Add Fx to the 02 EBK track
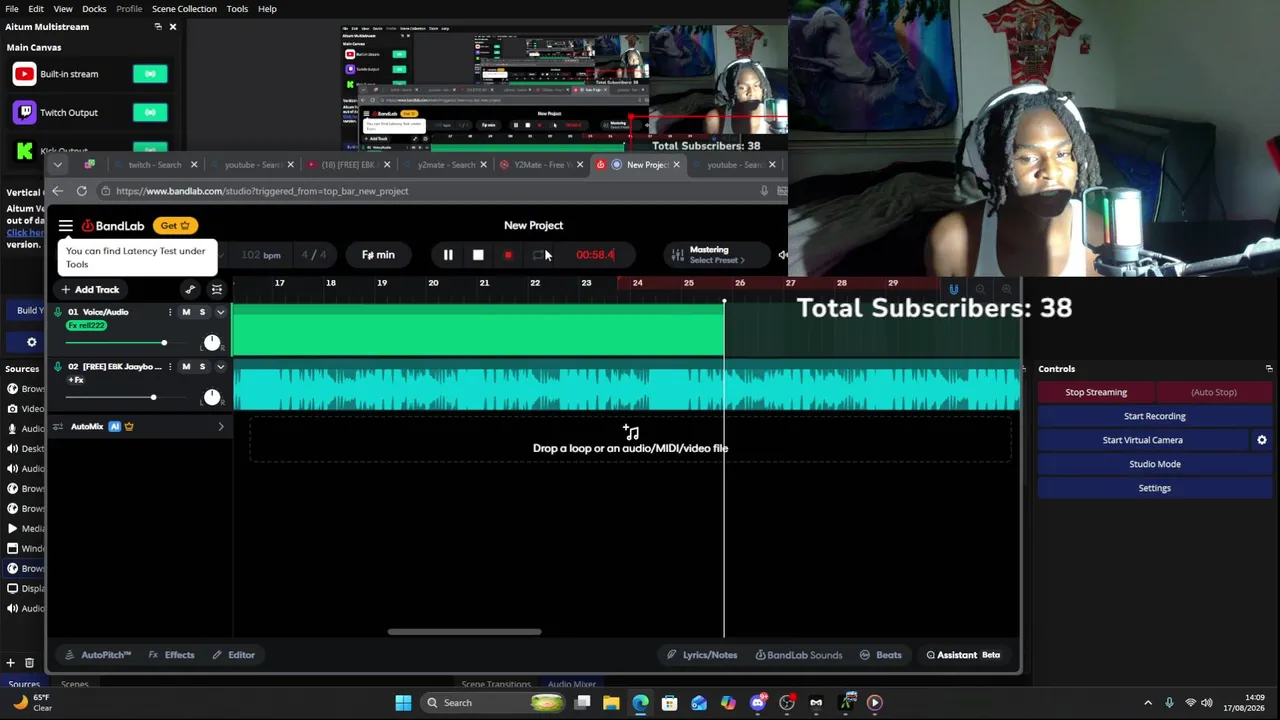This screenshot has width=1280, height=720. [x=76, y=380]
